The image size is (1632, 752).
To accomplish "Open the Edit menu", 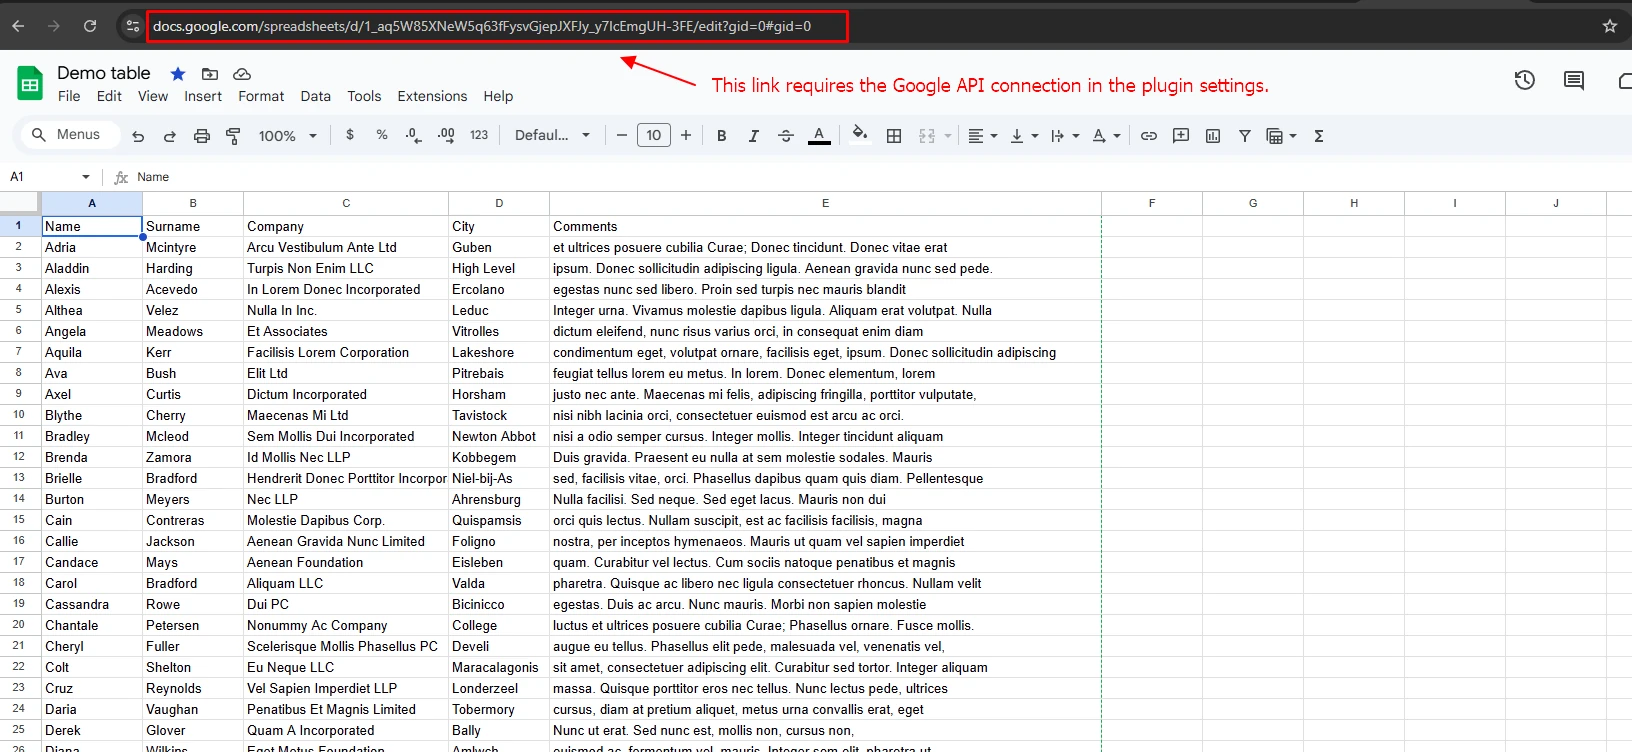I will click(x=109, y=96).
